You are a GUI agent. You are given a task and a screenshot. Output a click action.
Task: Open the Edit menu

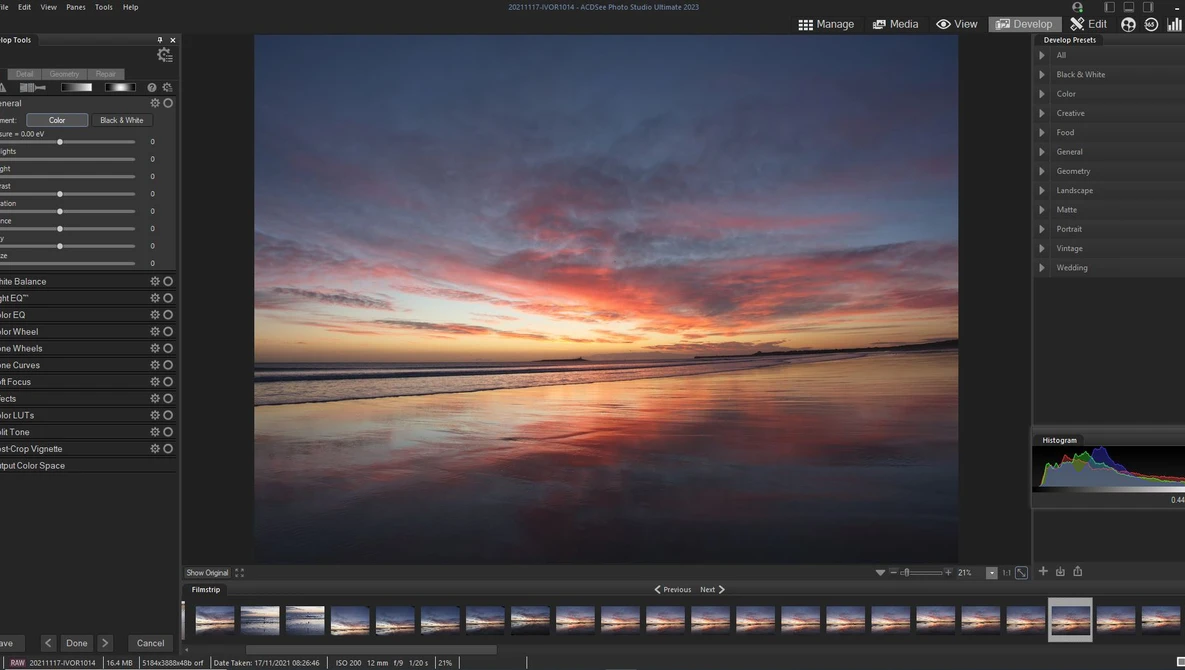tap(25, 7)
